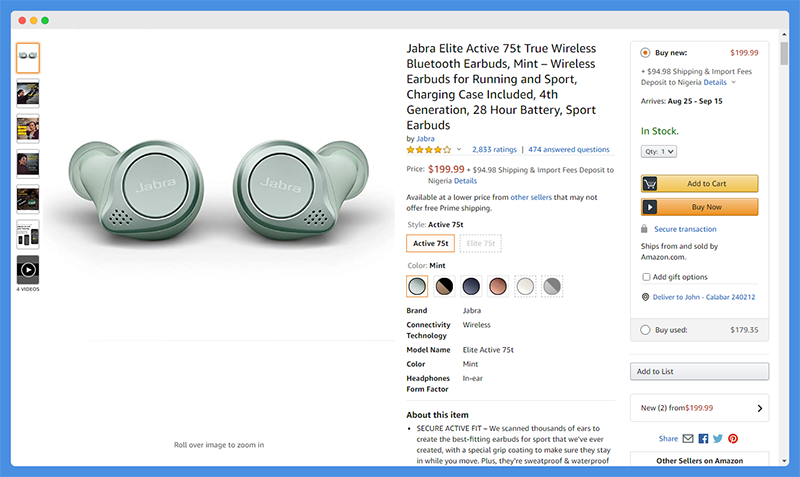Select the Buy new radio button
This screenshot has height=477, width=800.
[x=645, y=53]
